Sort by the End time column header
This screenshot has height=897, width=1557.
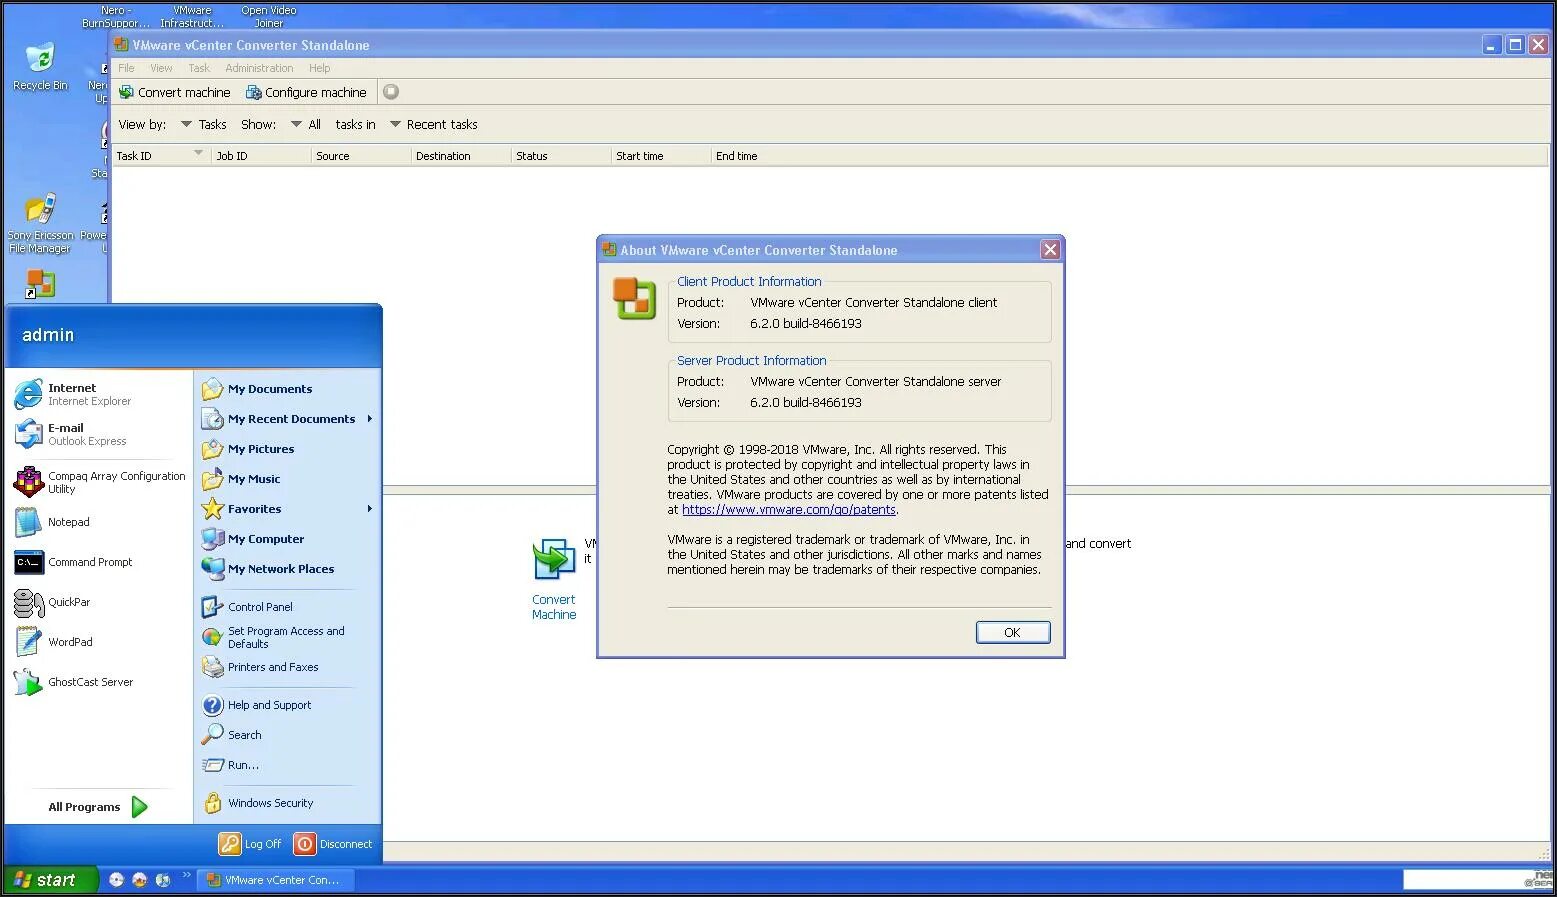1130,156
